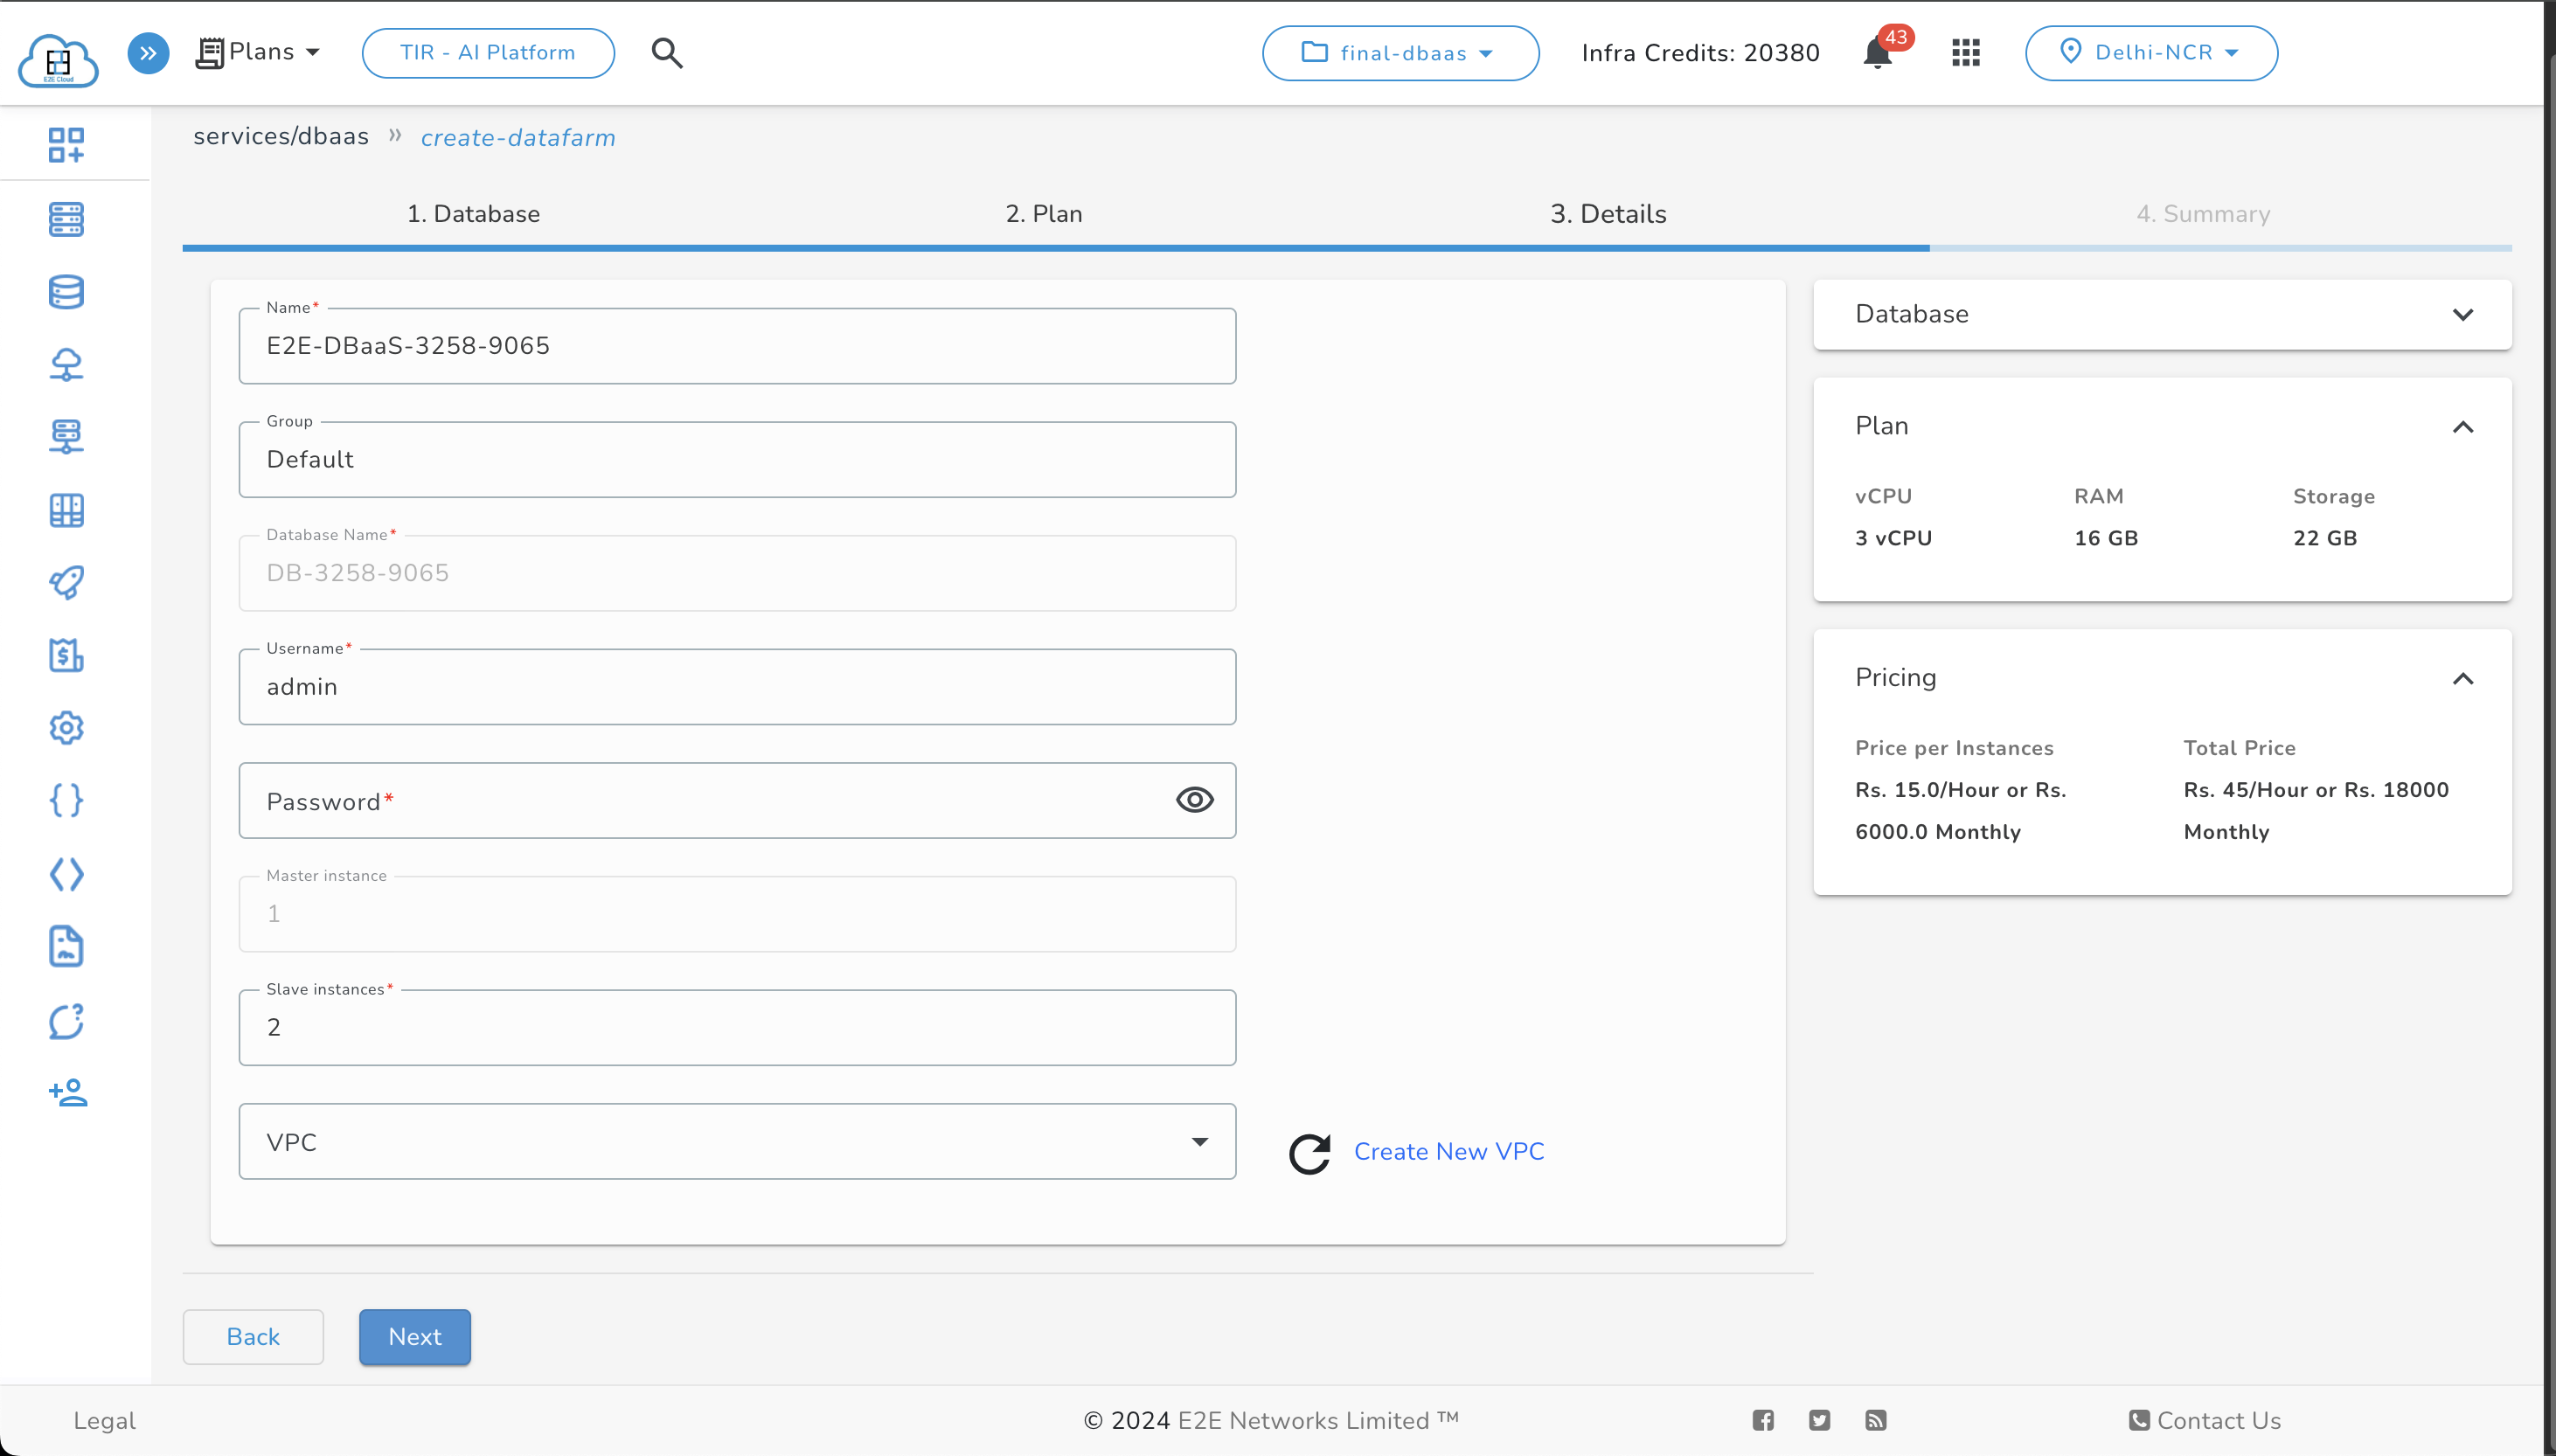Open the settings gear sidebar icon
Screen dimensions: 2556x1456
(x=66, y=728)
